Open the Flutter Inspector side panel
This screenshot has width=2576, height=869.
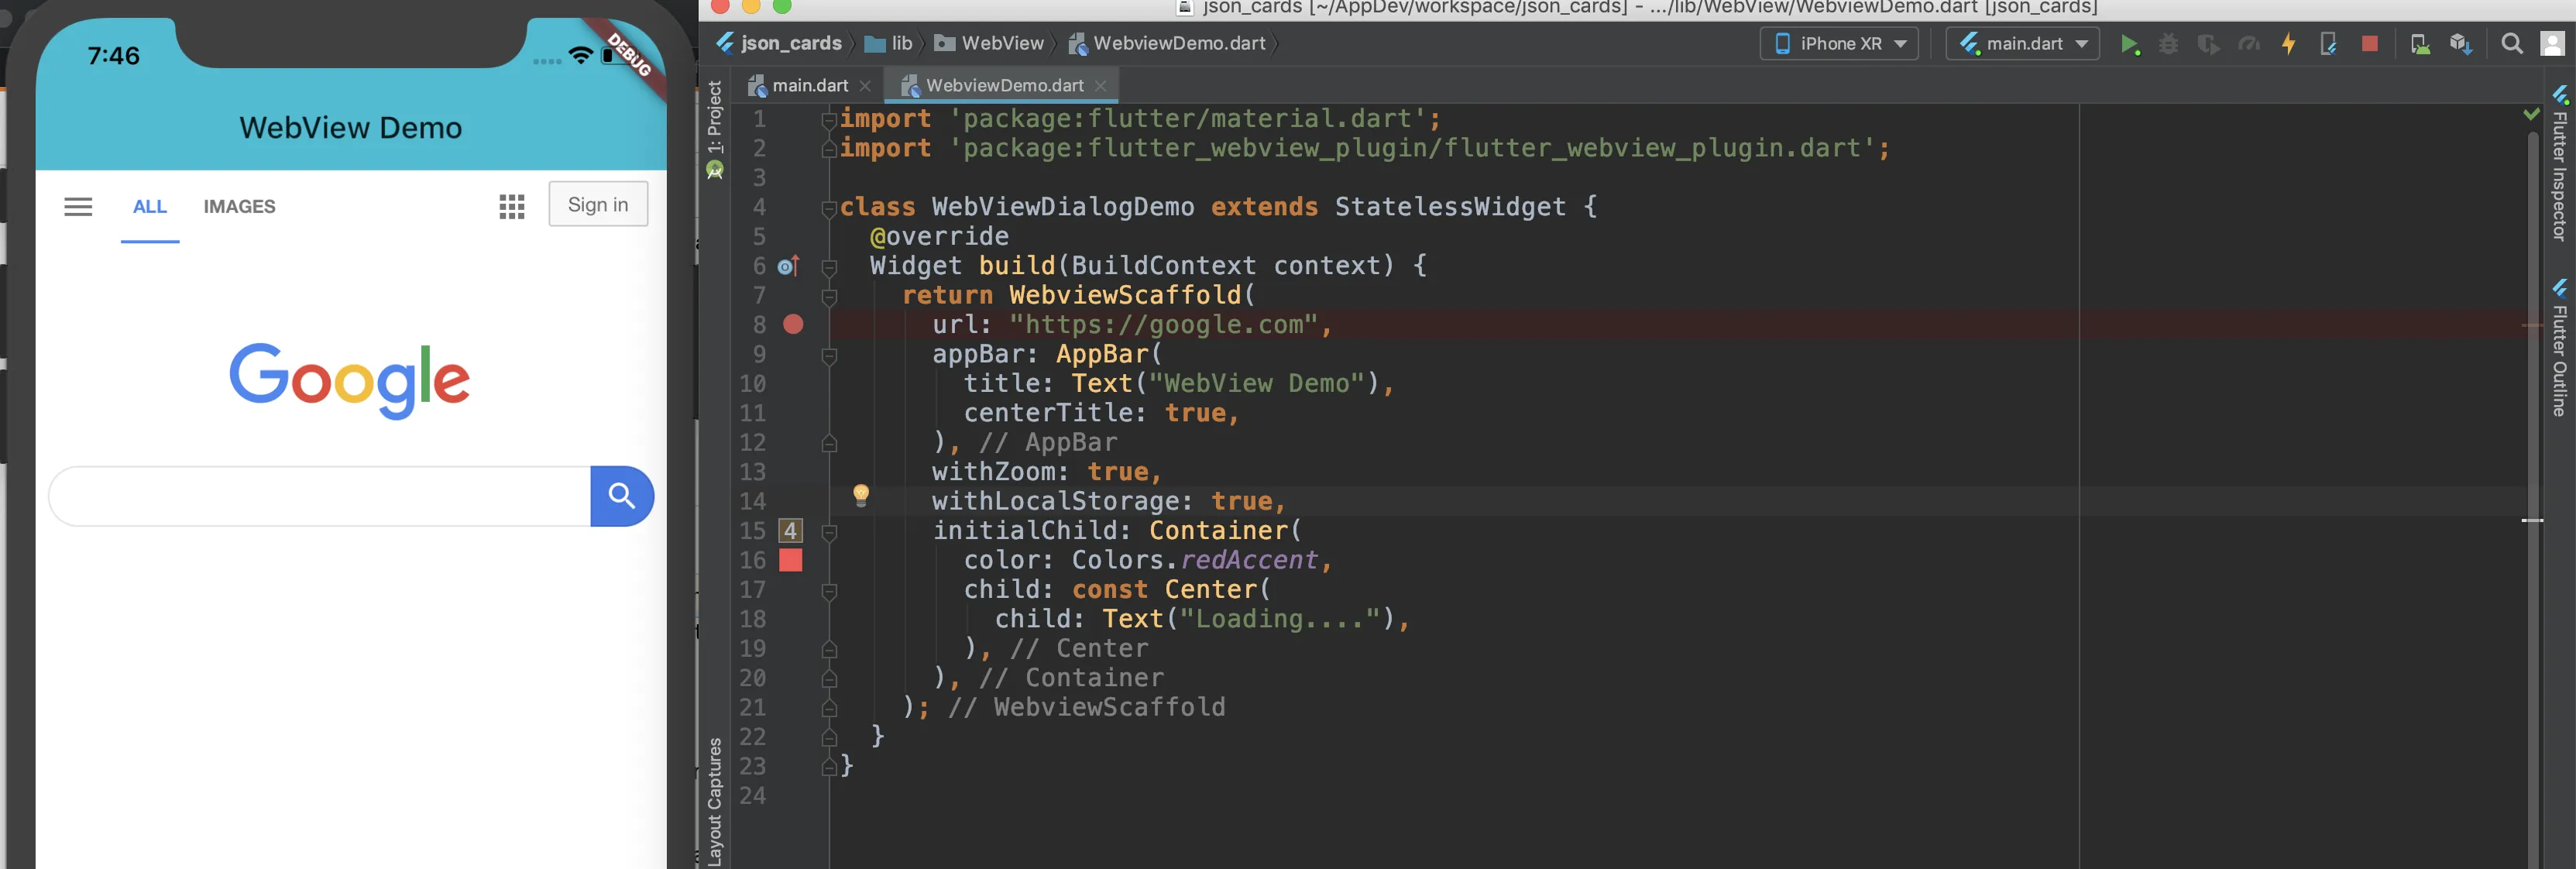coord(2559,165)
